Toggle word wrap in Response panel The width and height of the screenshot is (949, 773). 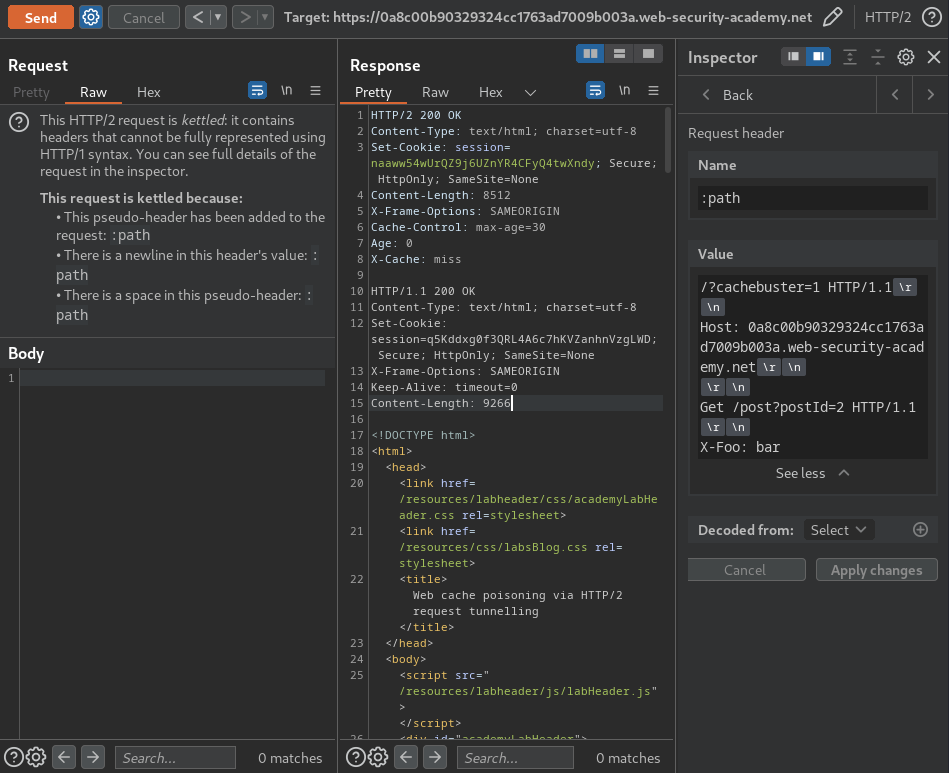click(596, 91)
